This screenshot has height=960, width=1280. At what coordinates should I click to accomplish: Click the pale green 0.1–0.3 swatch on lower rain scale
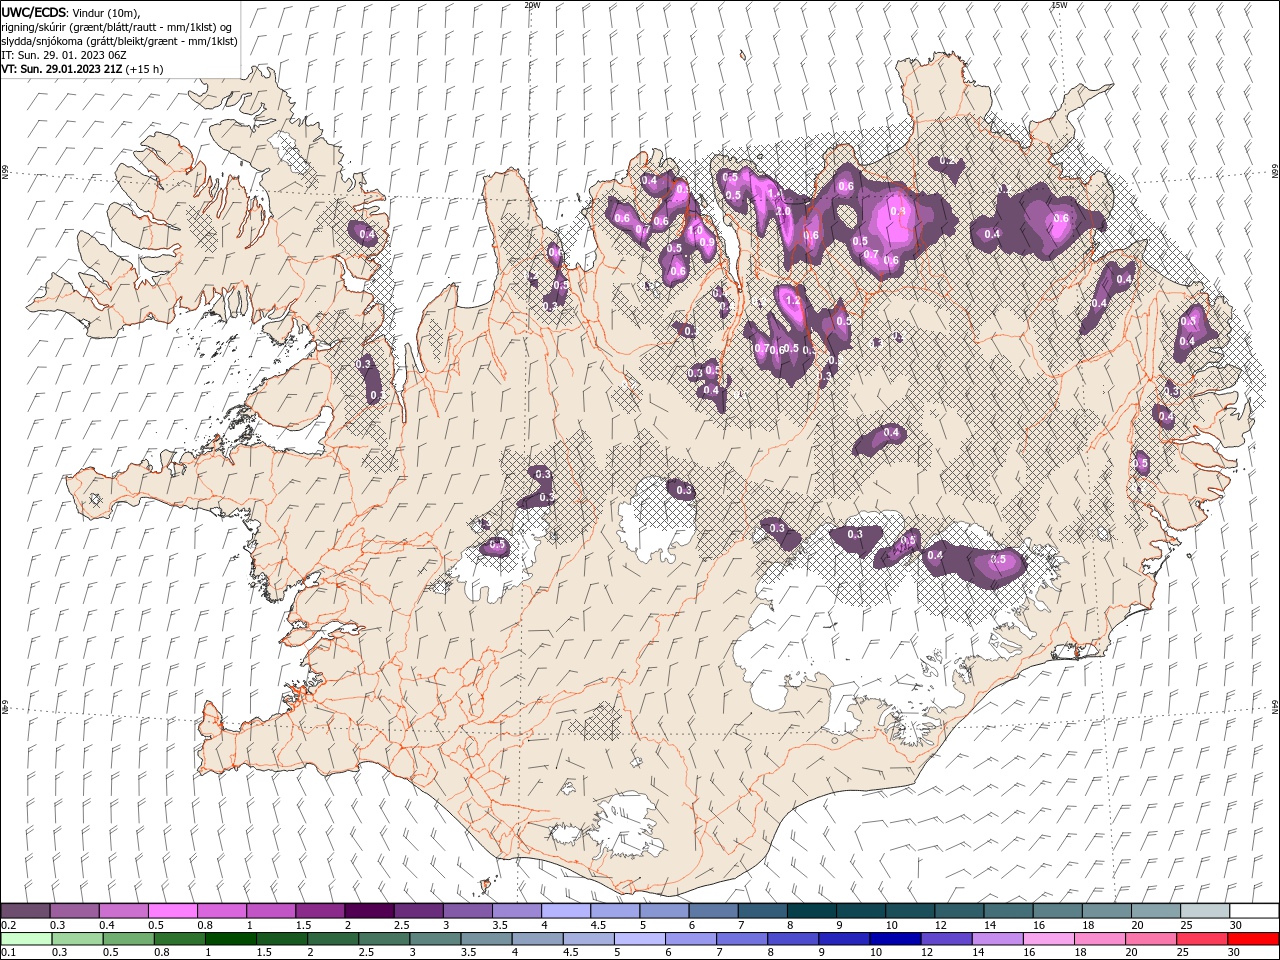(25, 939)
